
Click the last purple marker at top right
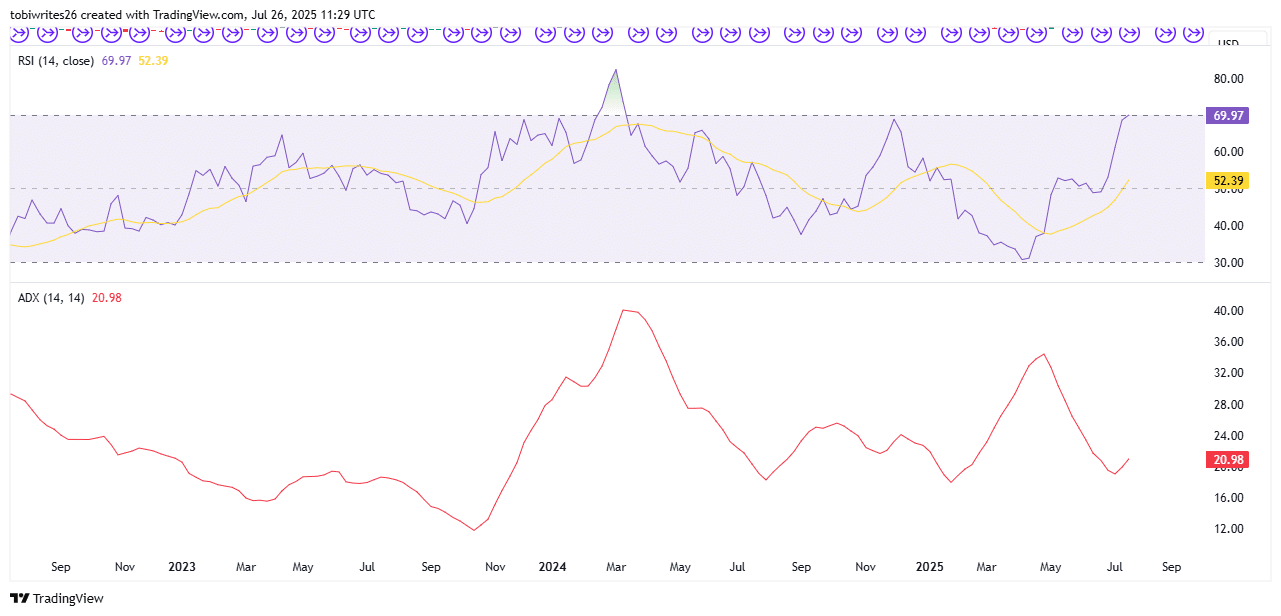[1193, 33]
